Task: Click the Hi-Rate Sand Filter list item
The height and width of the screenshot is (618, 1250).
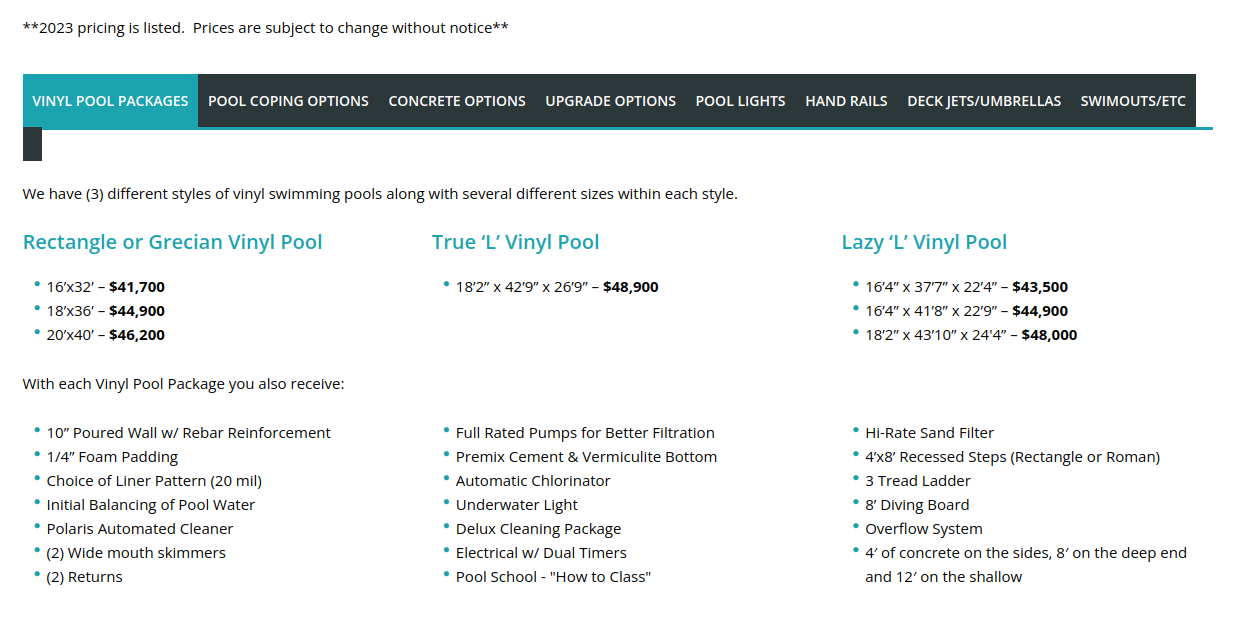Action: tap(930, 433)
